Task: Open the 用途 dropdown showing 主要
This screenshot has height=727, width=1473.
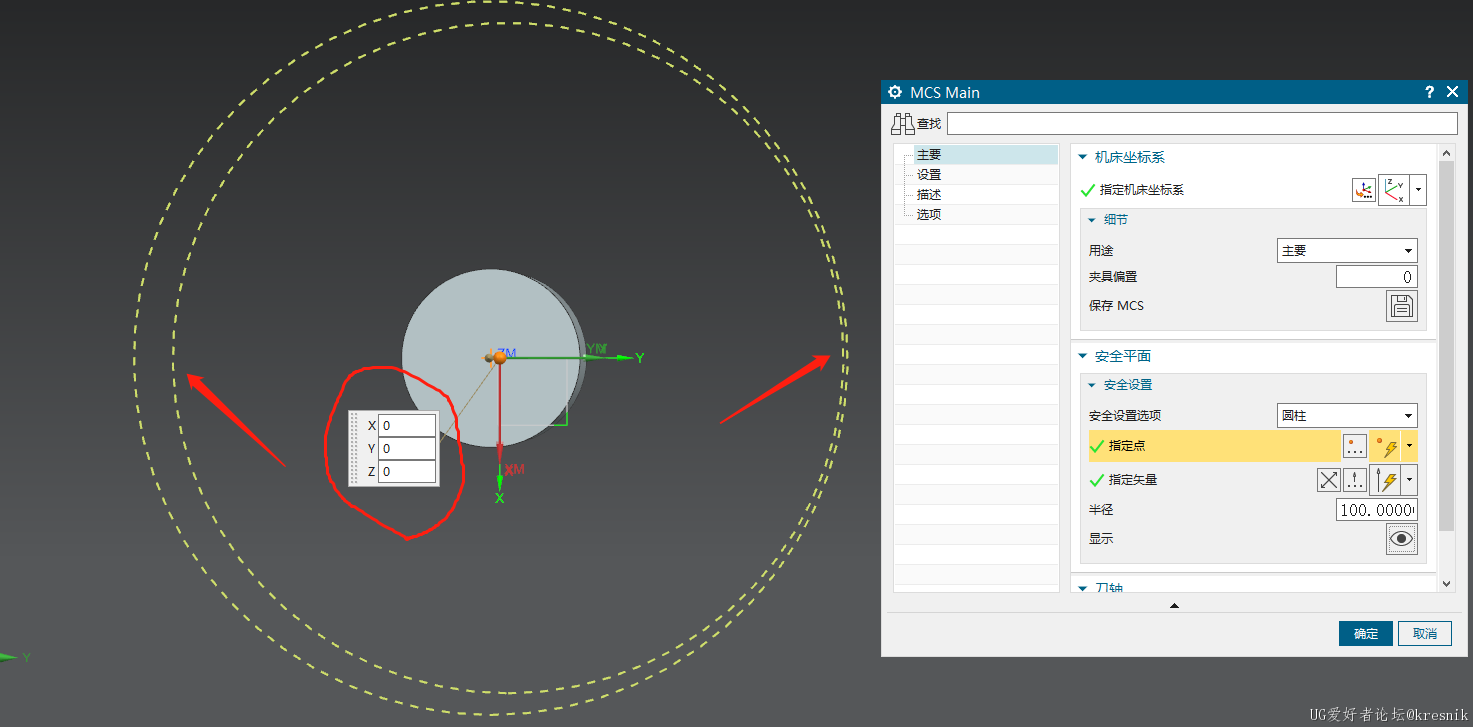Action: point(1347,251)
